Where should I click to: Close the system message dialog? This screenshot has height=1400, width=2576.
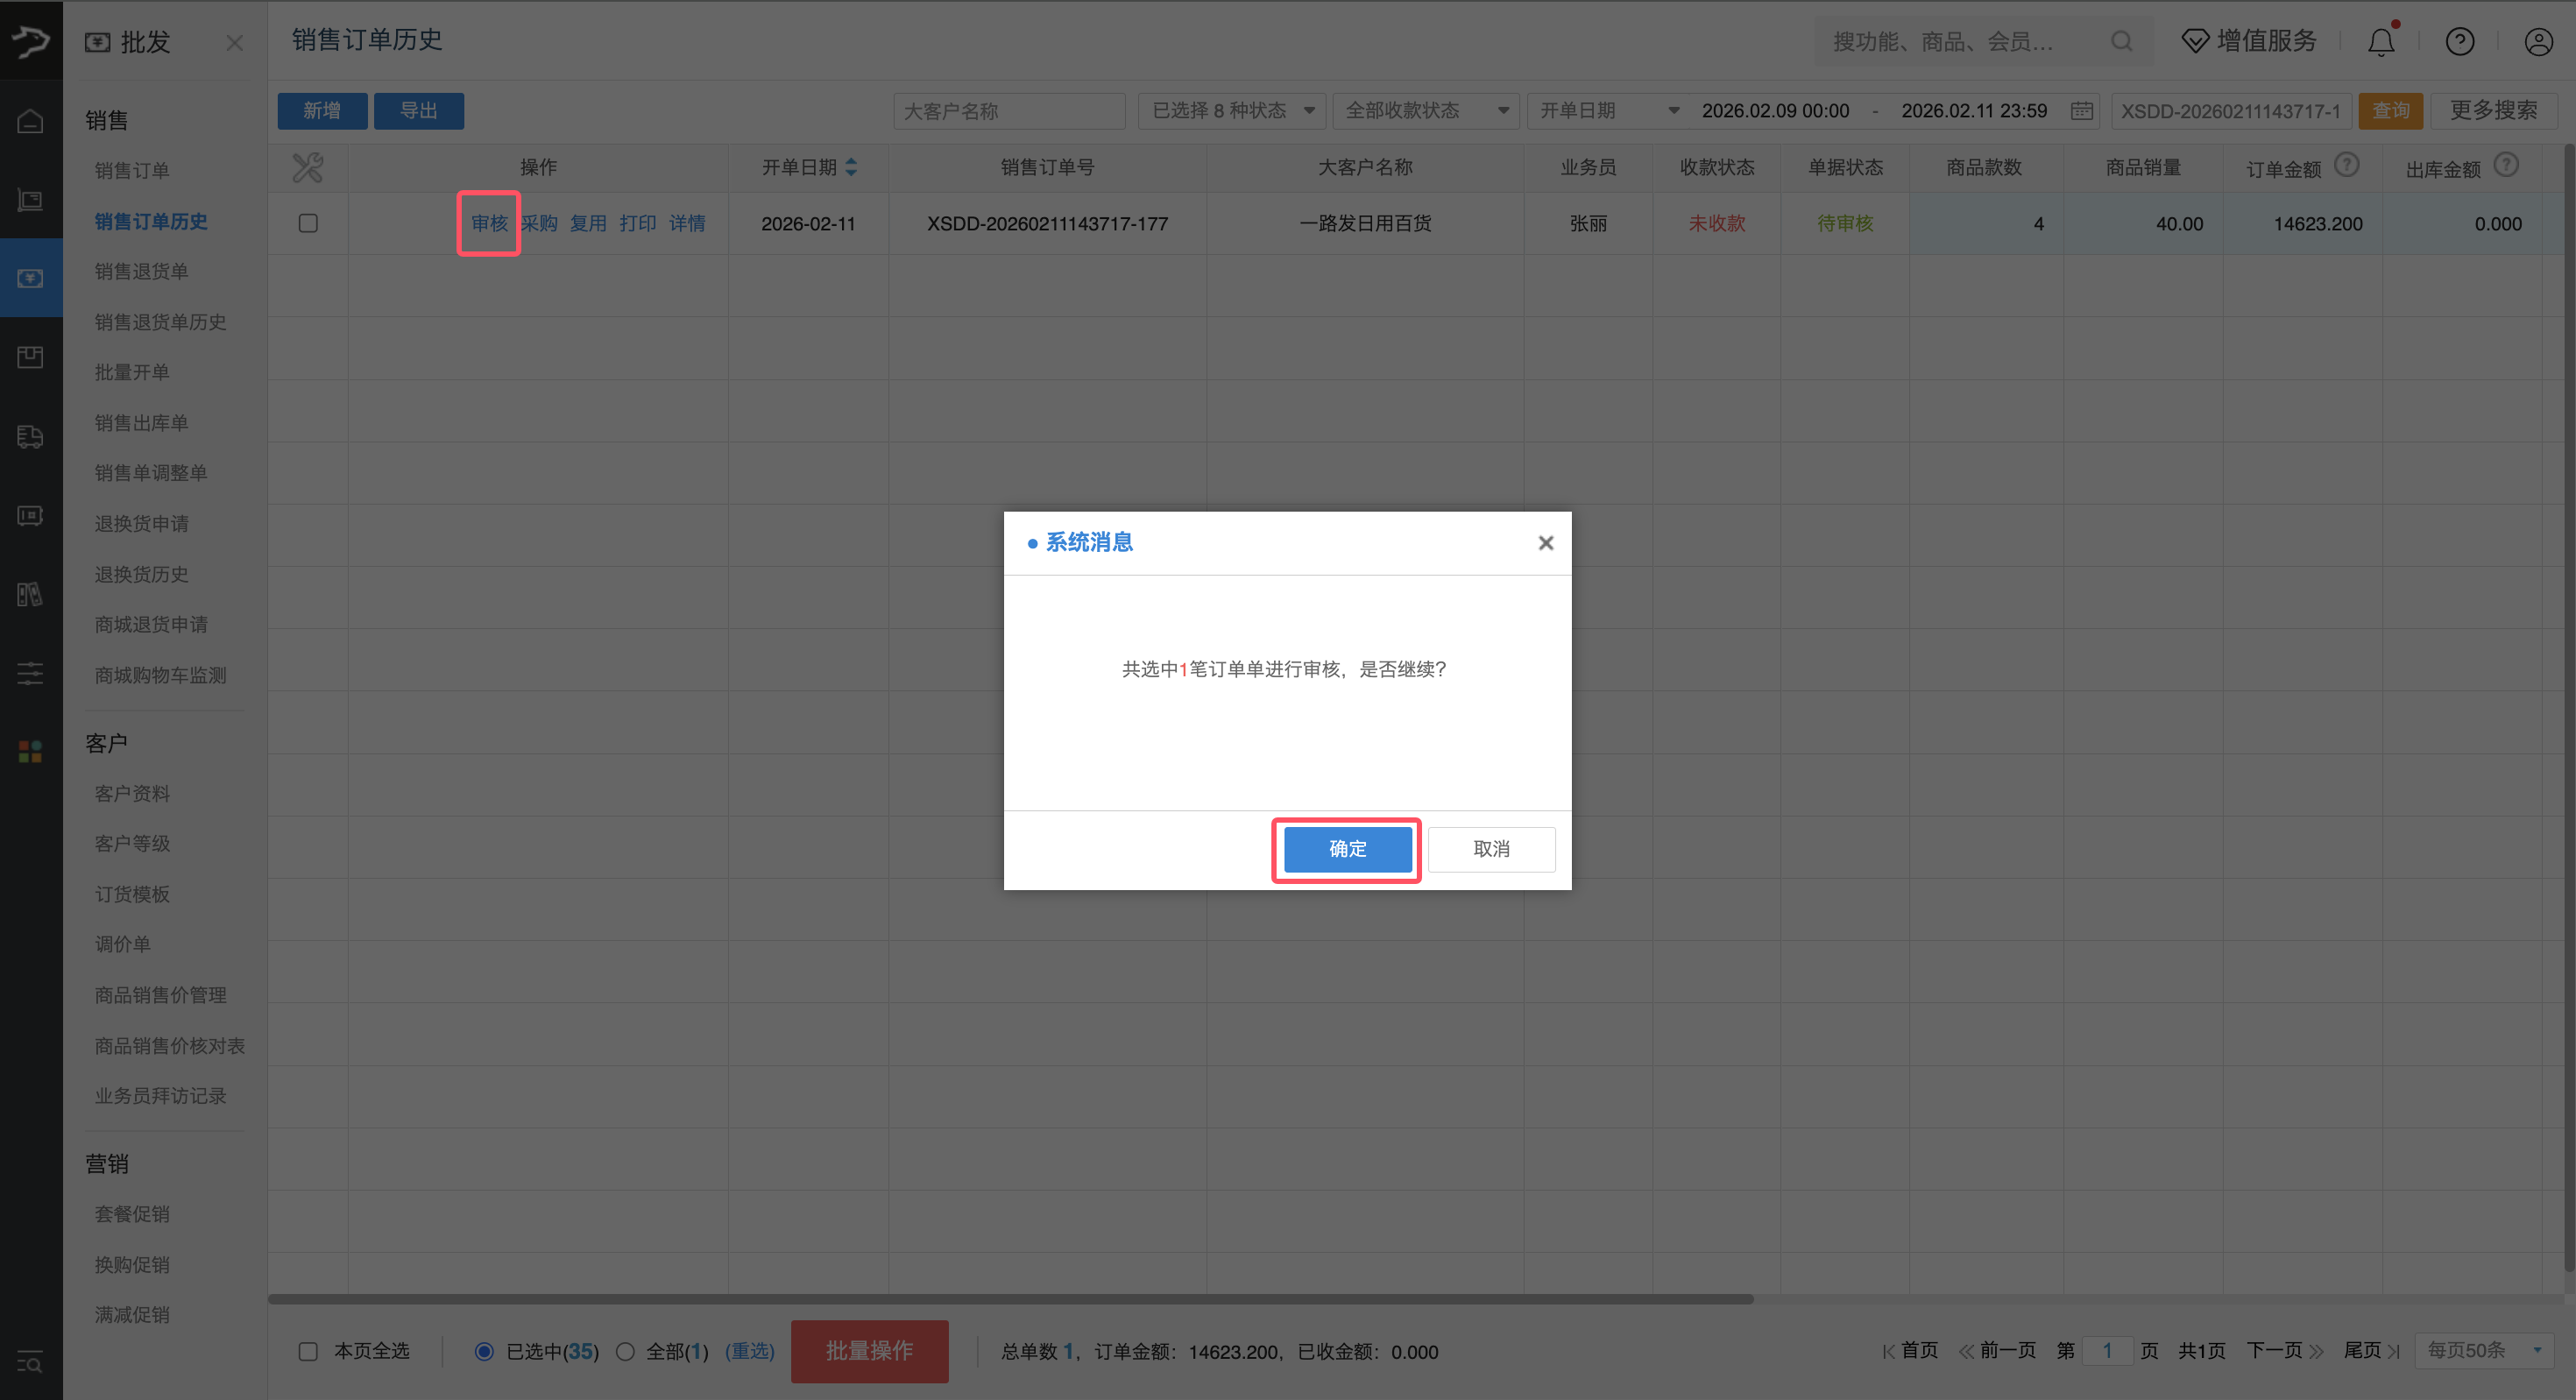point(1545,543)
